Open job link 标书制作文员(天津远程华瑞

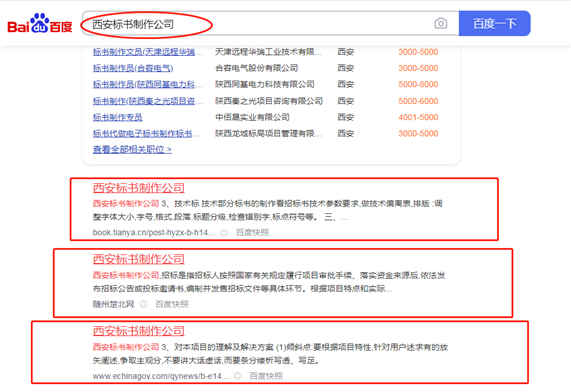[x=147, y=52]
